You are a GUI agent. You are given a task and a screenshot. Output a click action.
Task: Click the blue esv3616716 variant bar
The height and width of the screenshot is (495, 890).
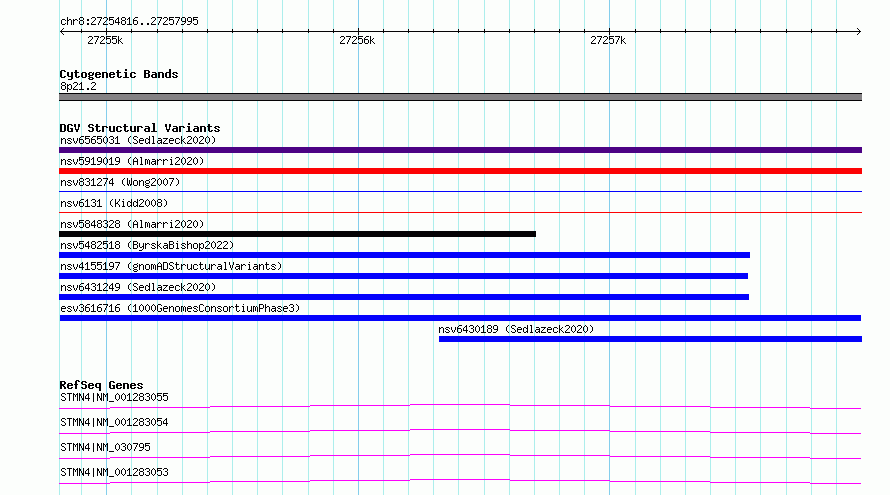460,318
